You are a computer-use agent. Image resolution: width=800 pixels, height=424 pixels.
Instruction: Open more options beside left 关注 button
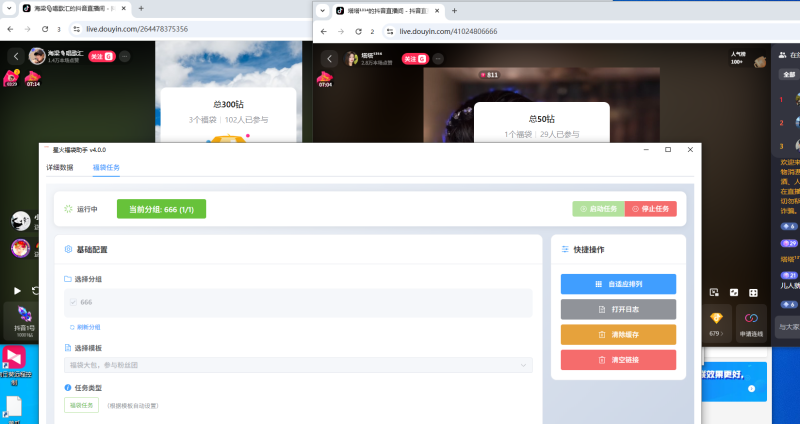pyautogui.click(x=125, y=57)
